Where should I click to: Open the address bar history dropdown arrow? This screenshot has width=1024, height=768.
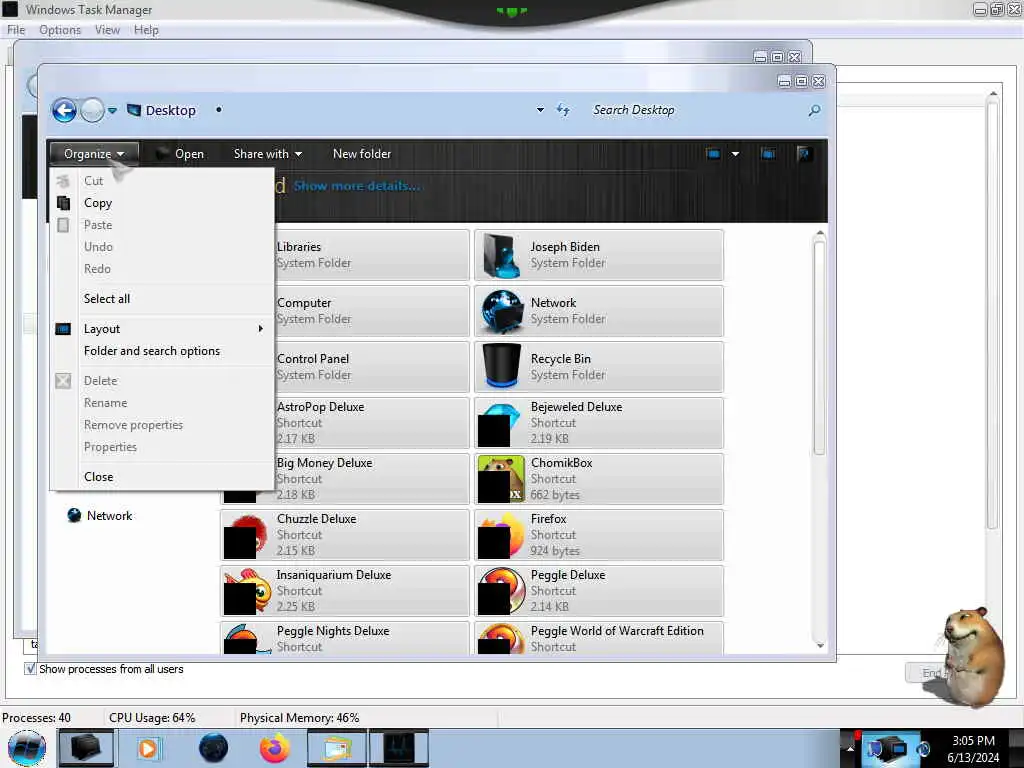click(540, 110)
